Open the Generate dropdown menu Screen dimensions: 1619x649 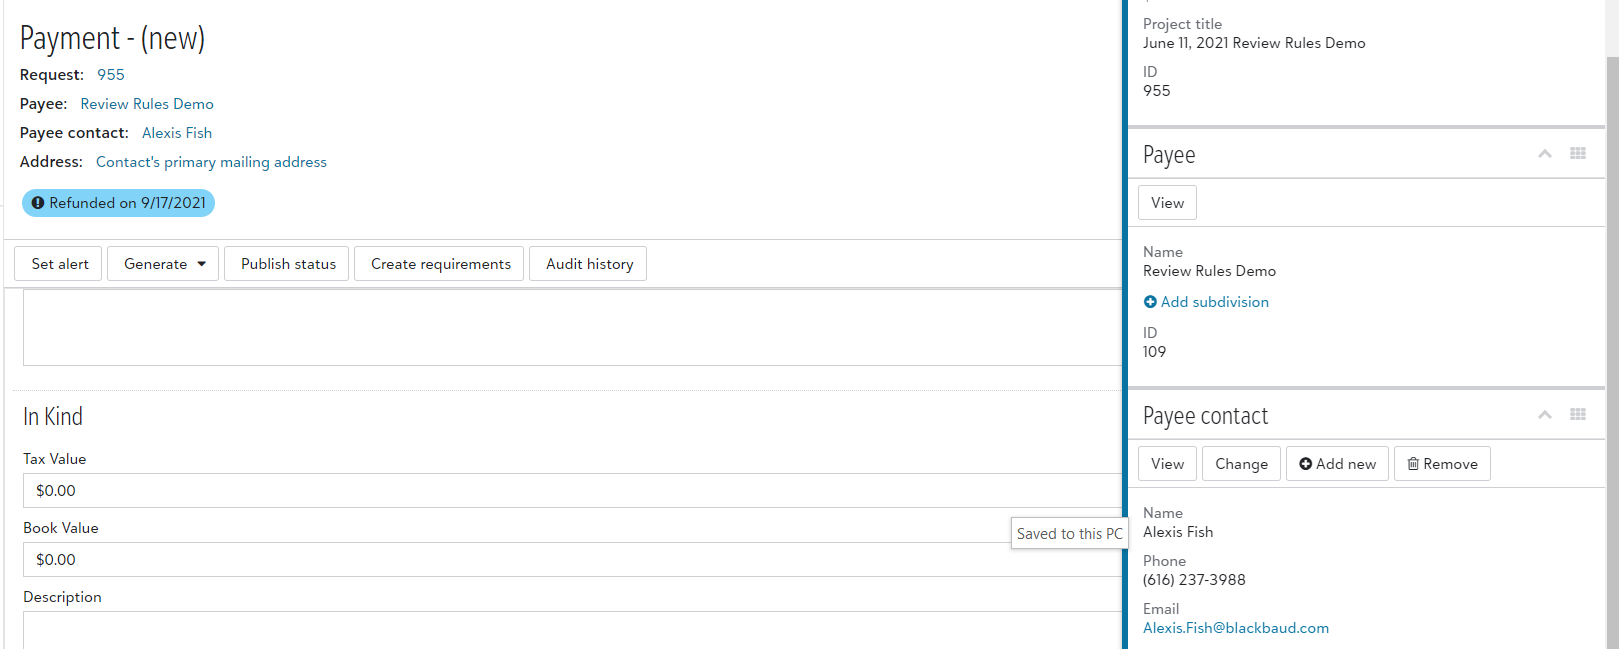coord(163,264)
